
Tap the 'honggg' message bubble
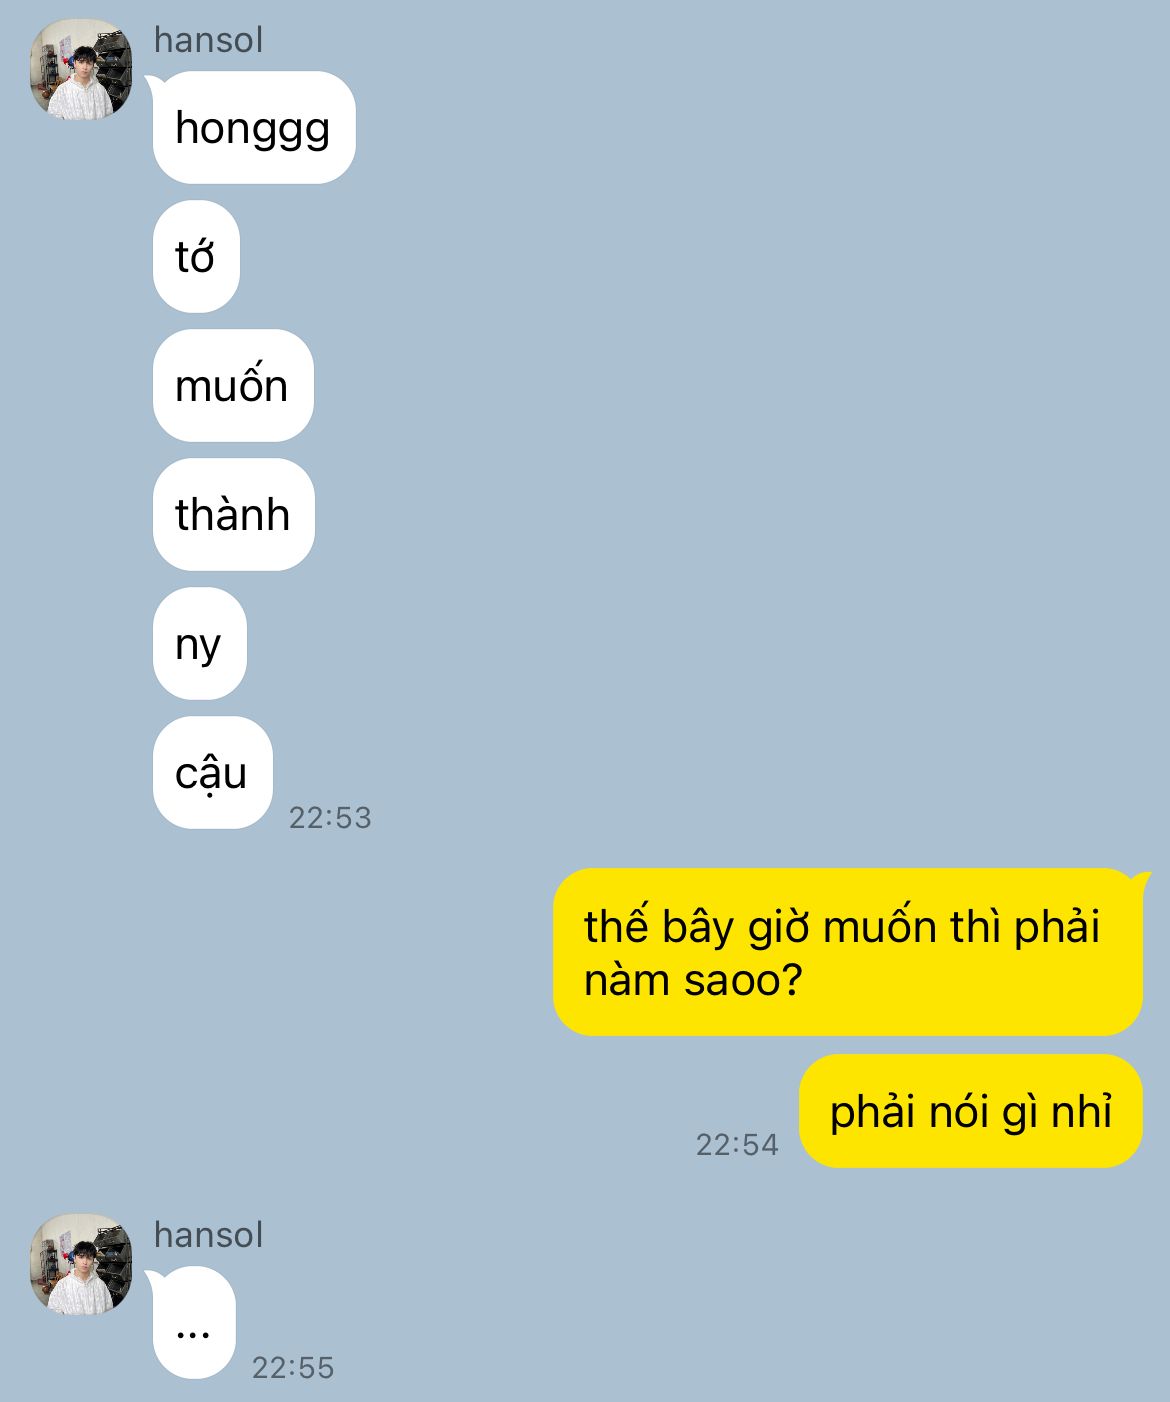click(x=254, y=128)
